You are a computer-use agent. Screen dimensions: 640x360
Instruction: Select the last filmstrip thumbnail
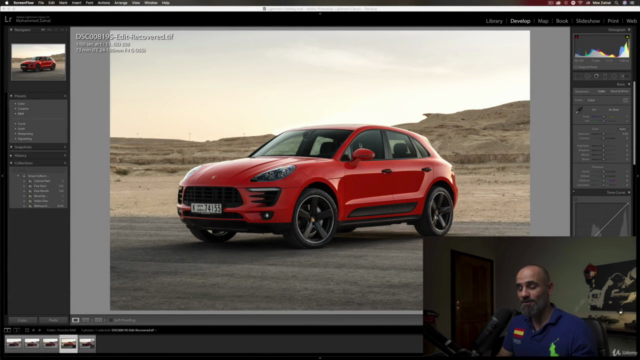[x=87, y=344]
